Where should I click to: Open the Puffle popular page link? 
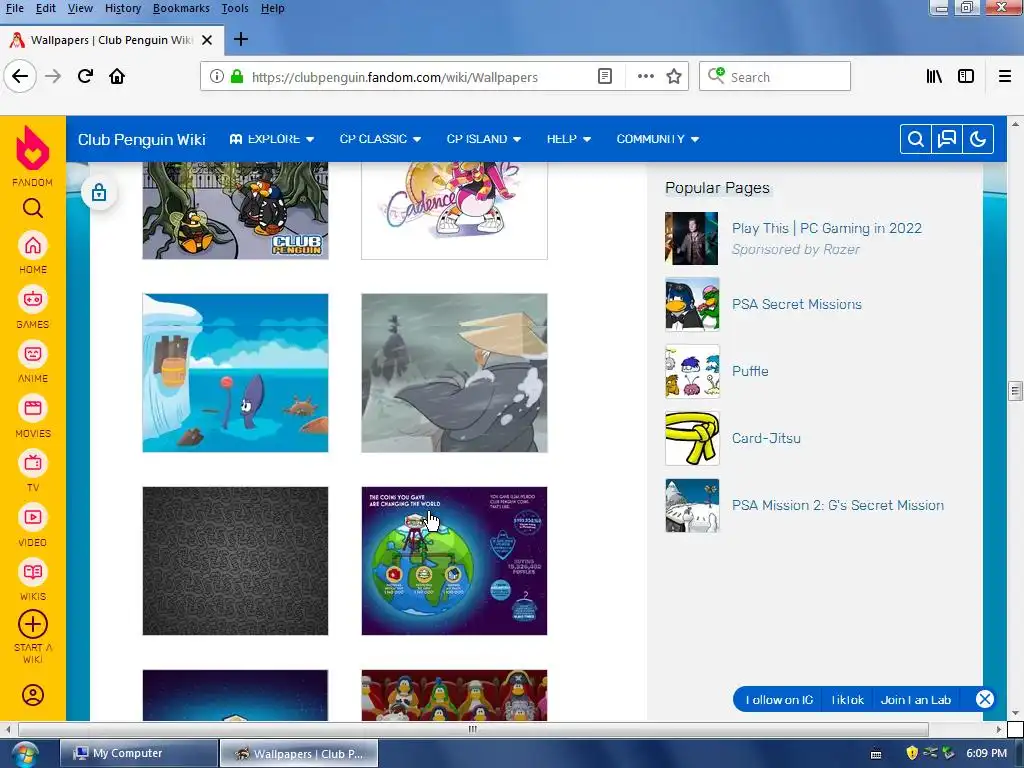tap(750, 371)
